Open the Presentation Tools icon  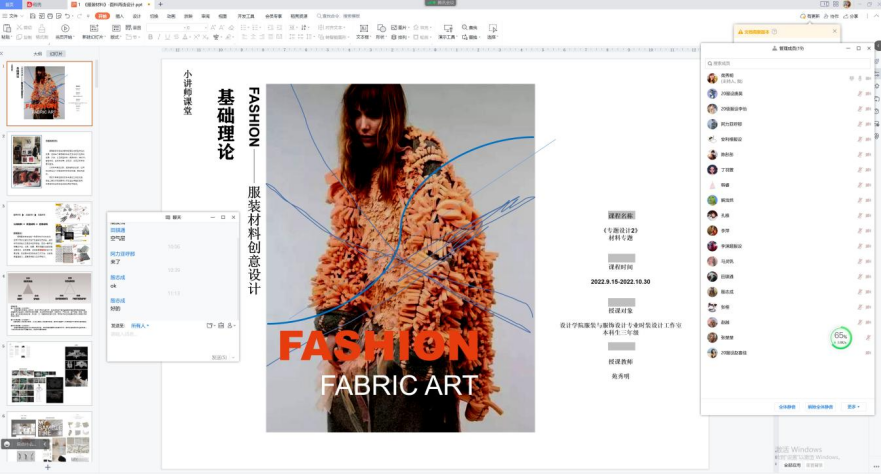(x=448, y=28)
